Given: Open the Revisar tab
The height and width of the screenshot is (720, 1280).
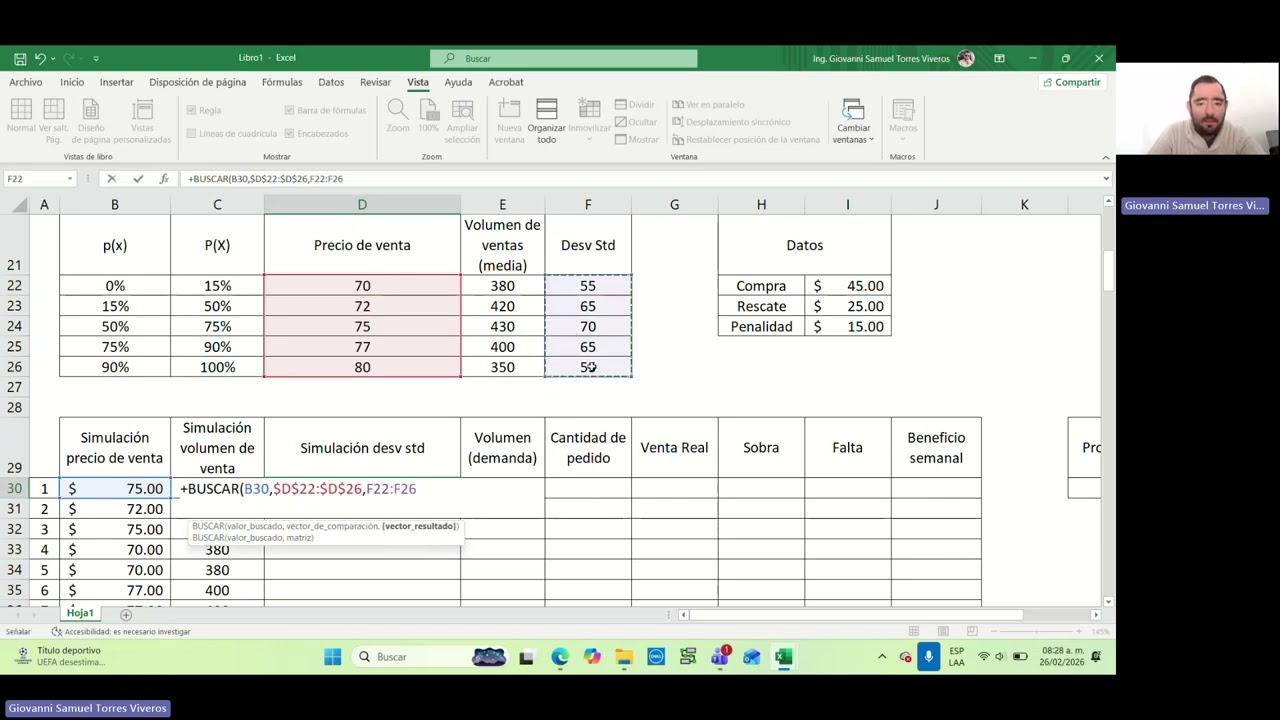Looking at the screenshot, I should pos(376,83).
